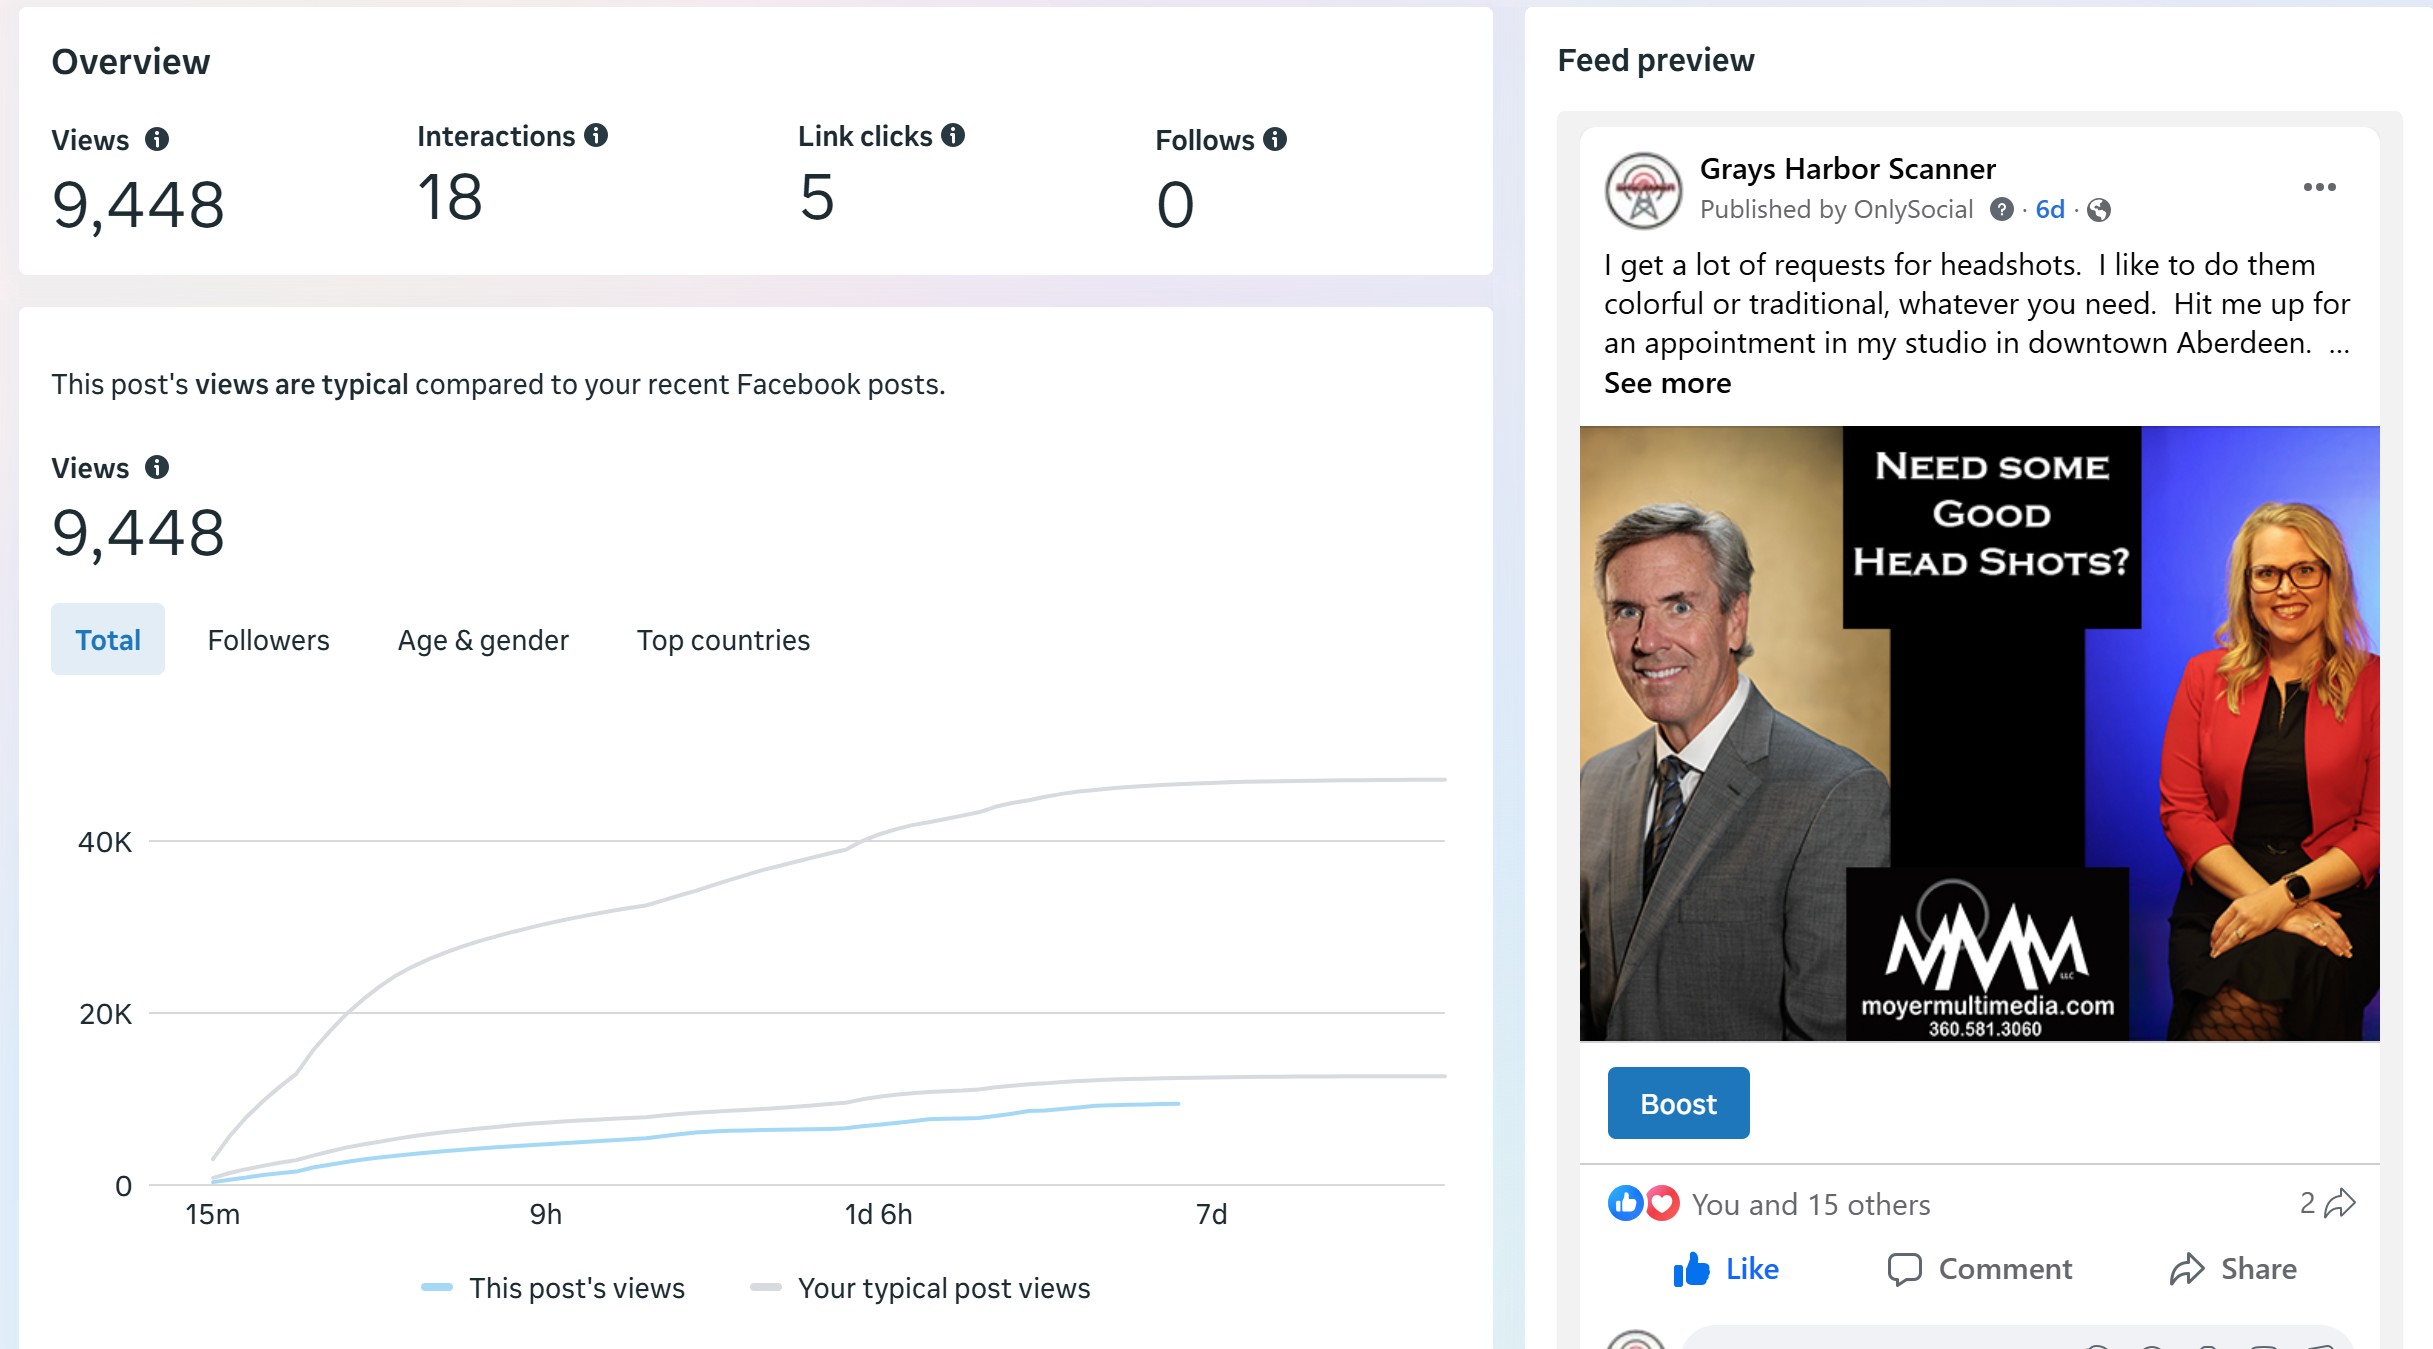Open the Age & gender tab
The width and height of the screenshot is (2433, 1349).
tap(483, 639)
